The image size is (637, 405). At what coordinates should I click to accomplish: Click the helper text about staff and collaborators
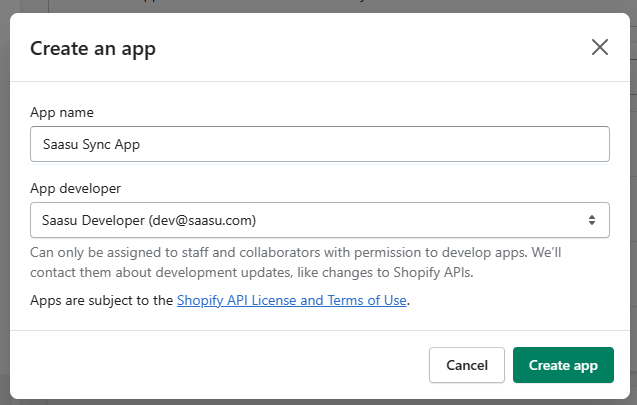click(296, 262)
